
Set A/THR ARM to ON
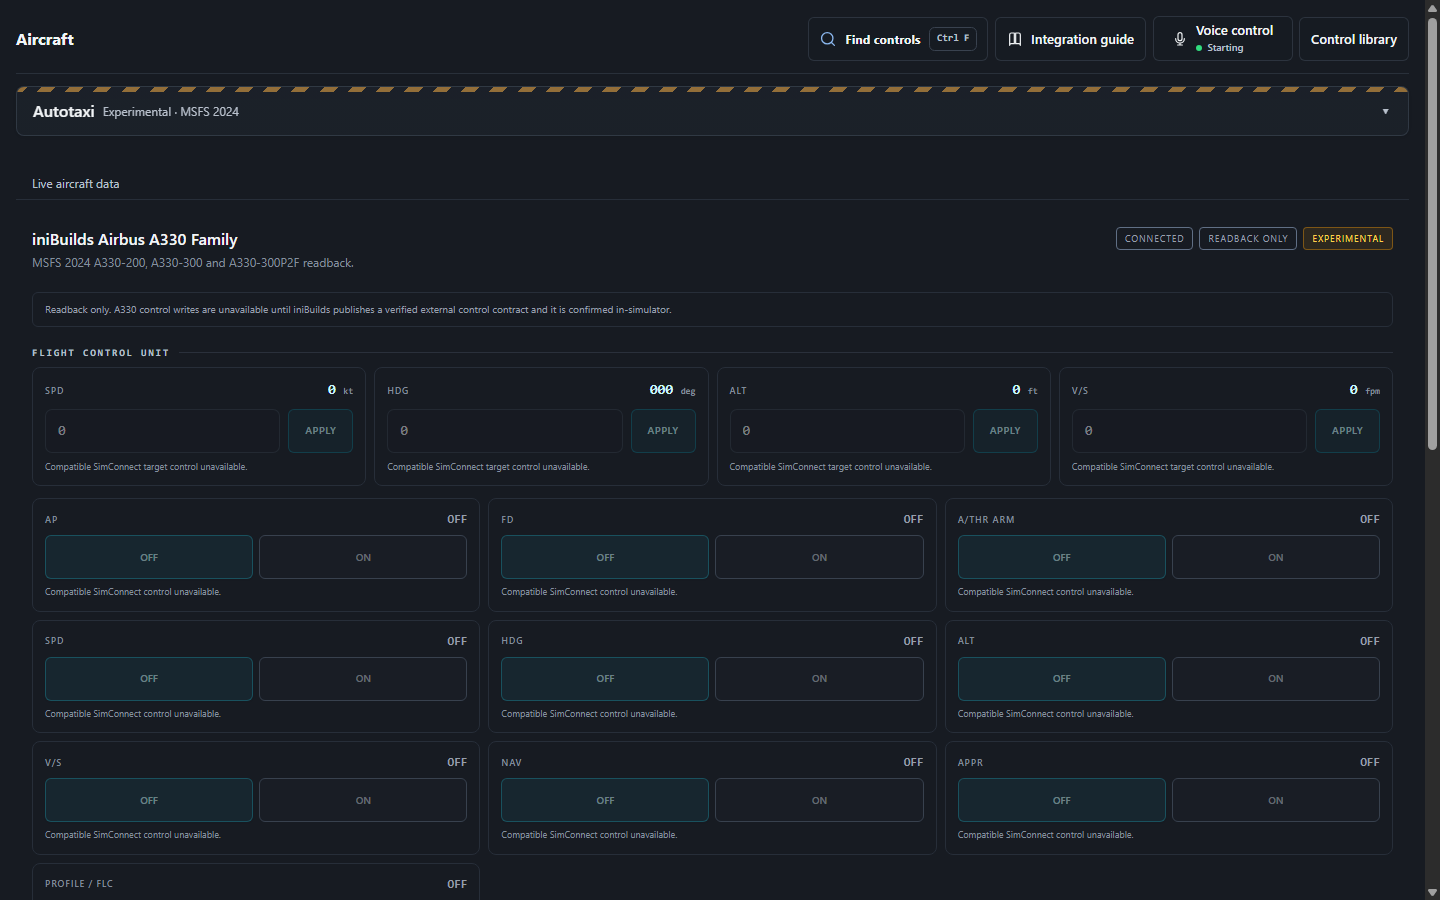point(1276,557)
